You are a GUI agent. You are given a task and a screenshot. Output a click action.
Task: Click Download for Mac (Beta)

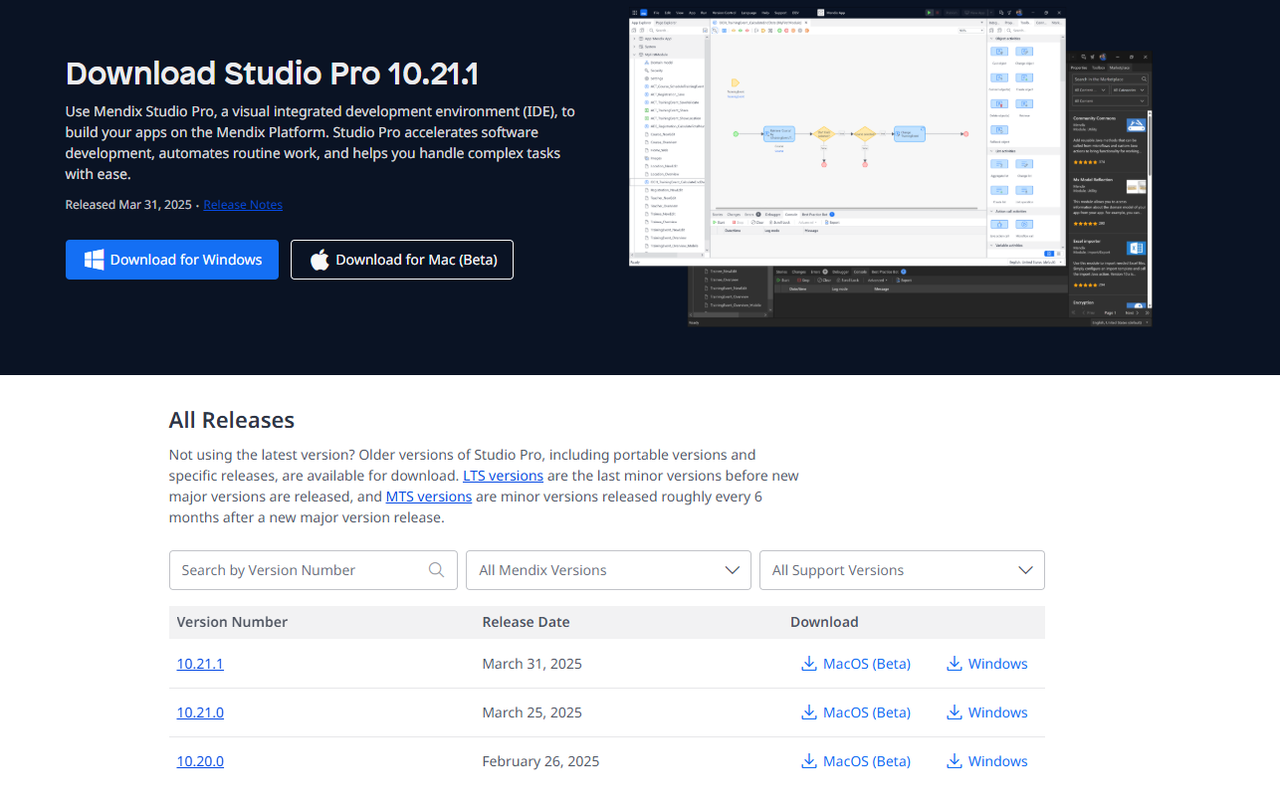point(401,259)
